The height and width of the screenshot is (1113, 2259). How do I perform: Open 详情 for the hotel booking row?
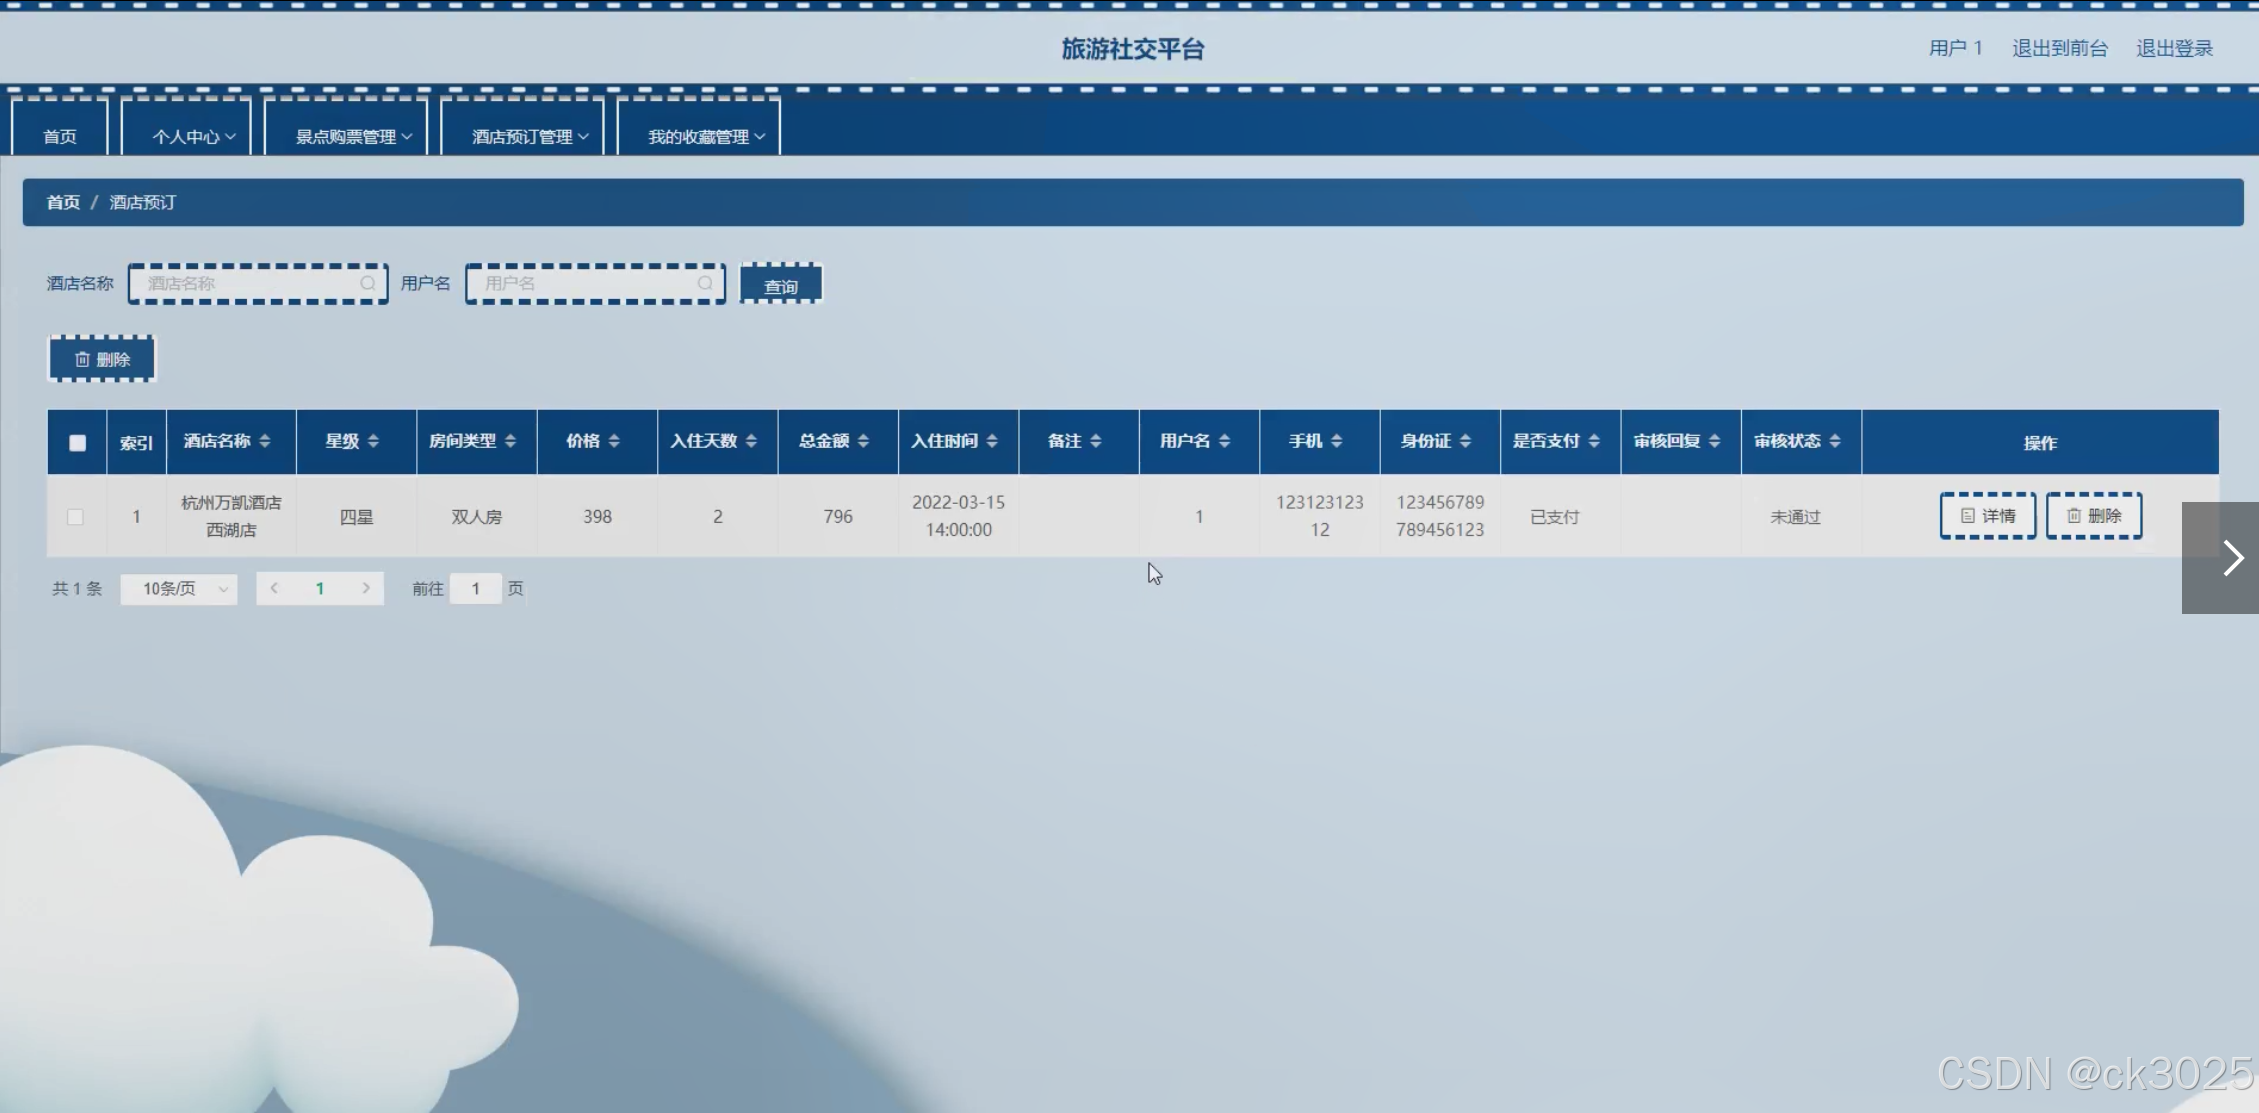(x=1987, y=516)
